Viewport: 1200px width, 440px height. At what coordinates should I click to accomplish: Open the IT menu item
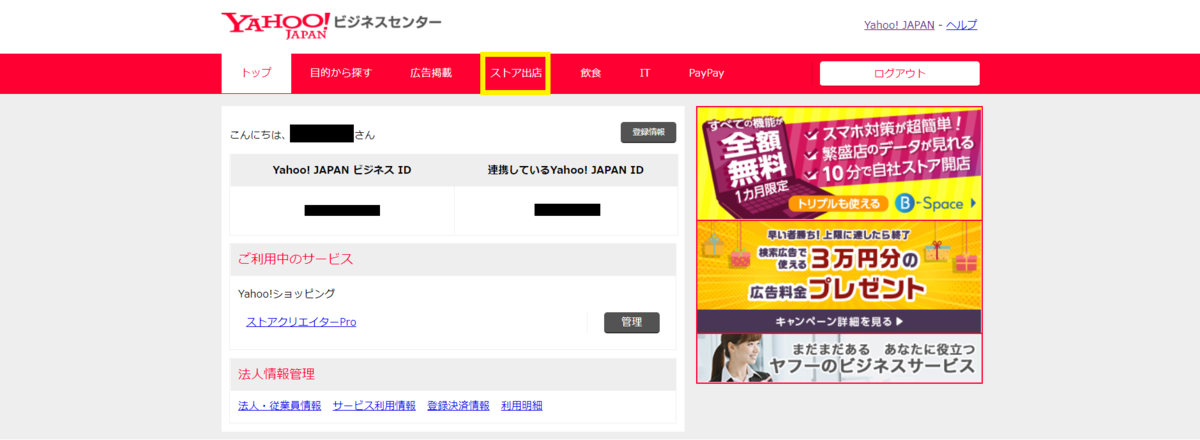(x=645, y=73)
